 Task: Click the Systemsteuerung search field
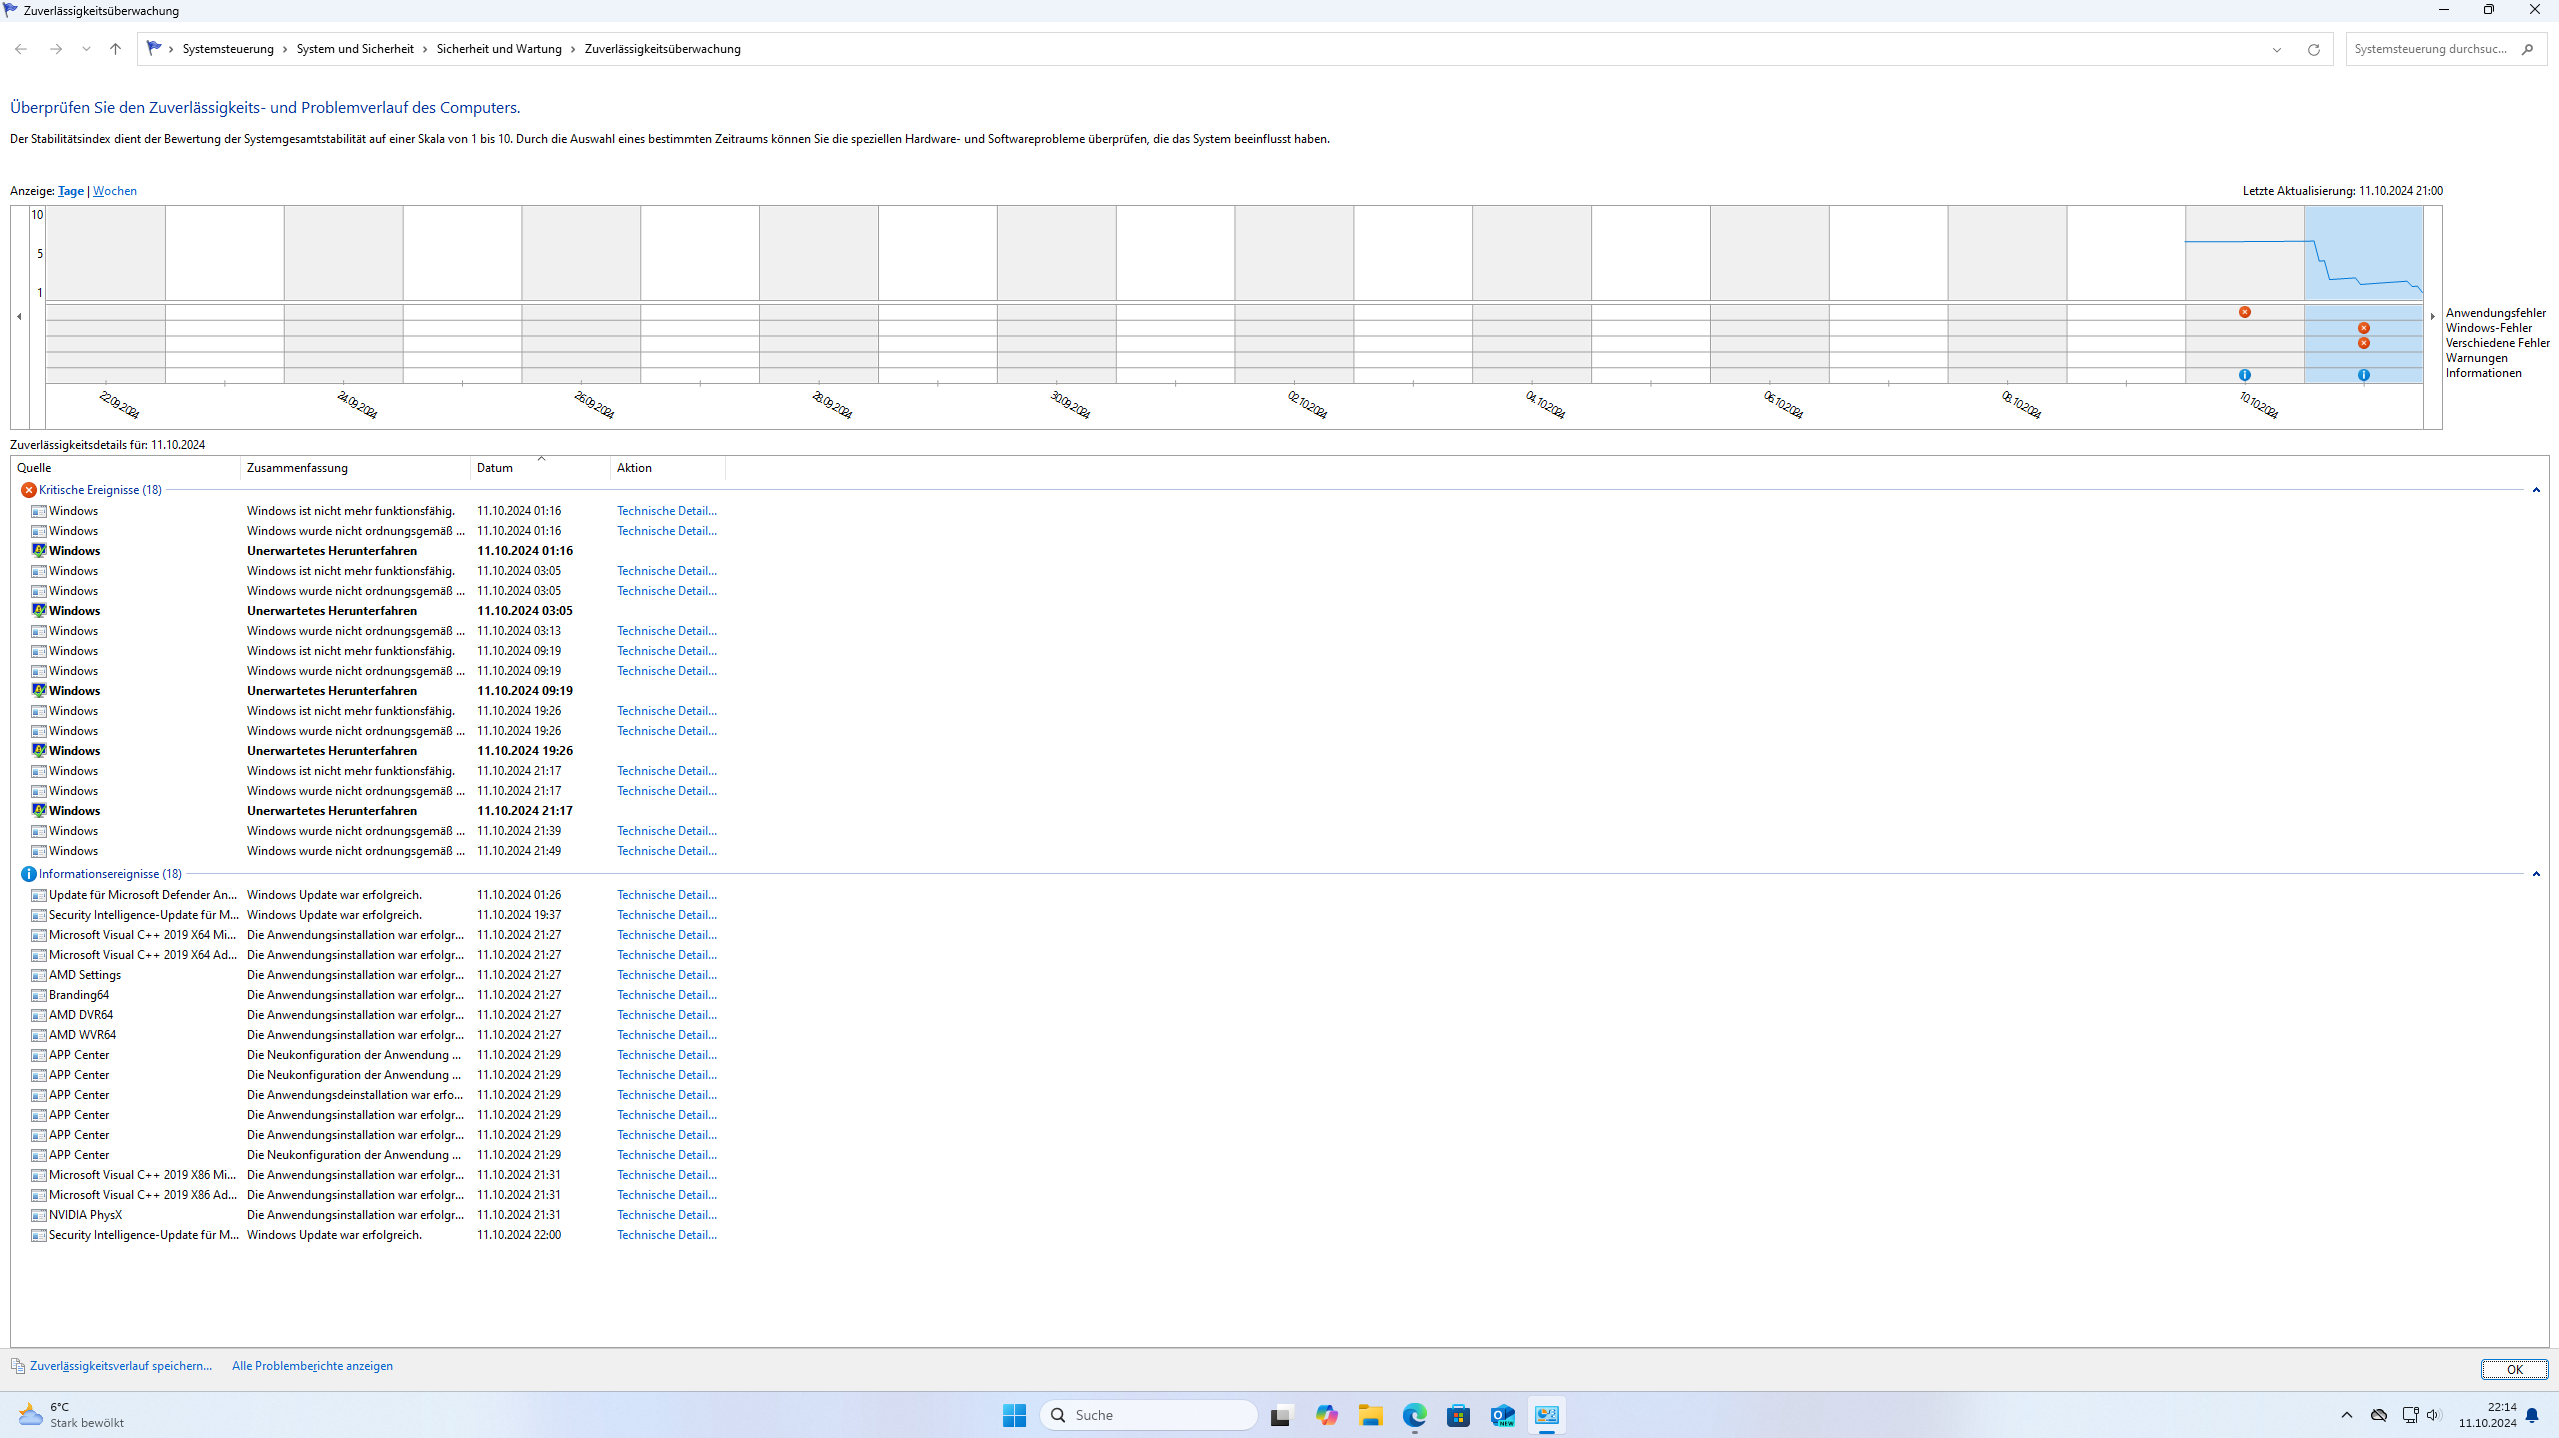2430,49
